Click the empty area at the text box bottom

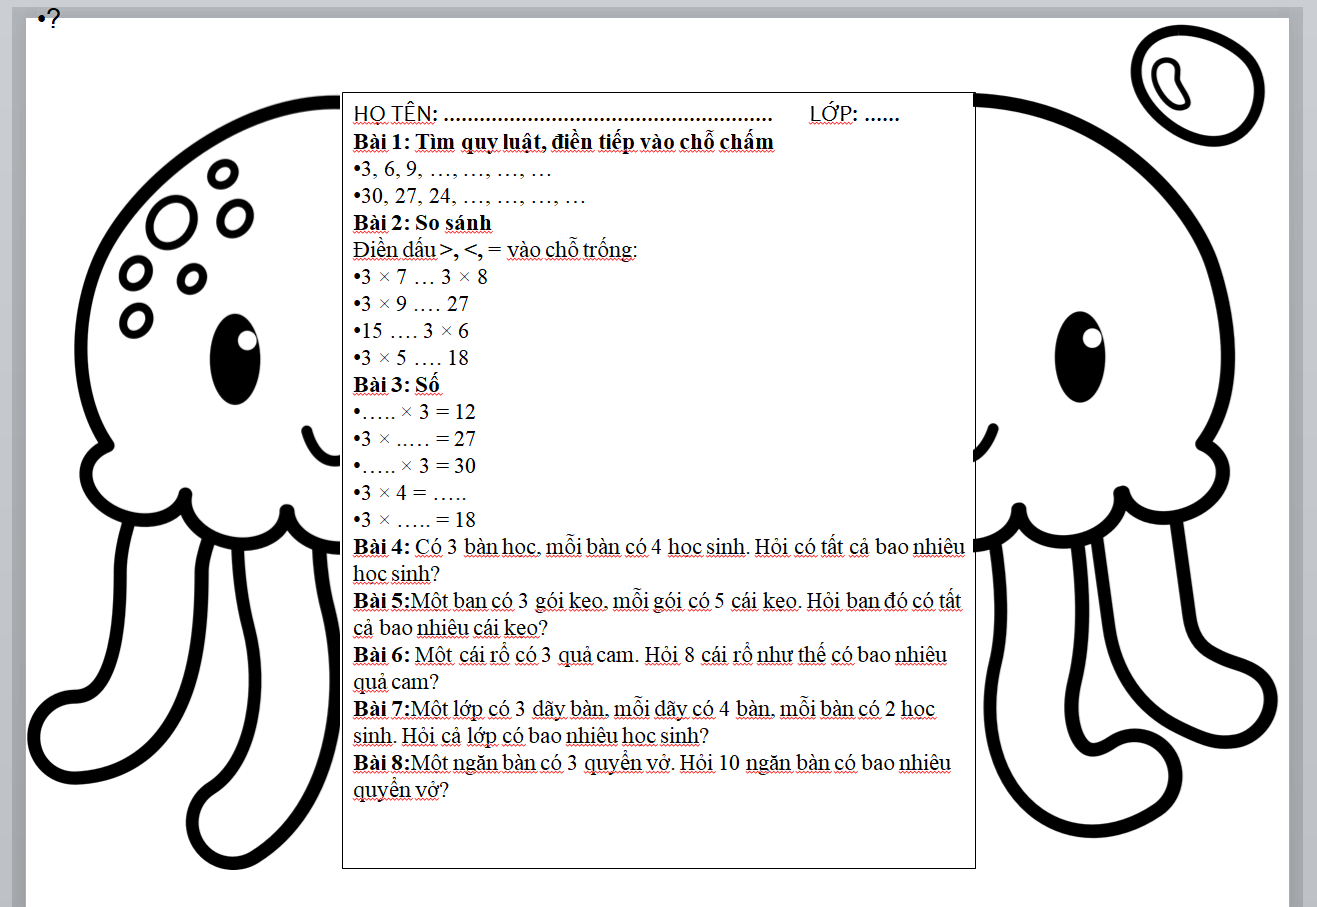click(x=658, y=835)
